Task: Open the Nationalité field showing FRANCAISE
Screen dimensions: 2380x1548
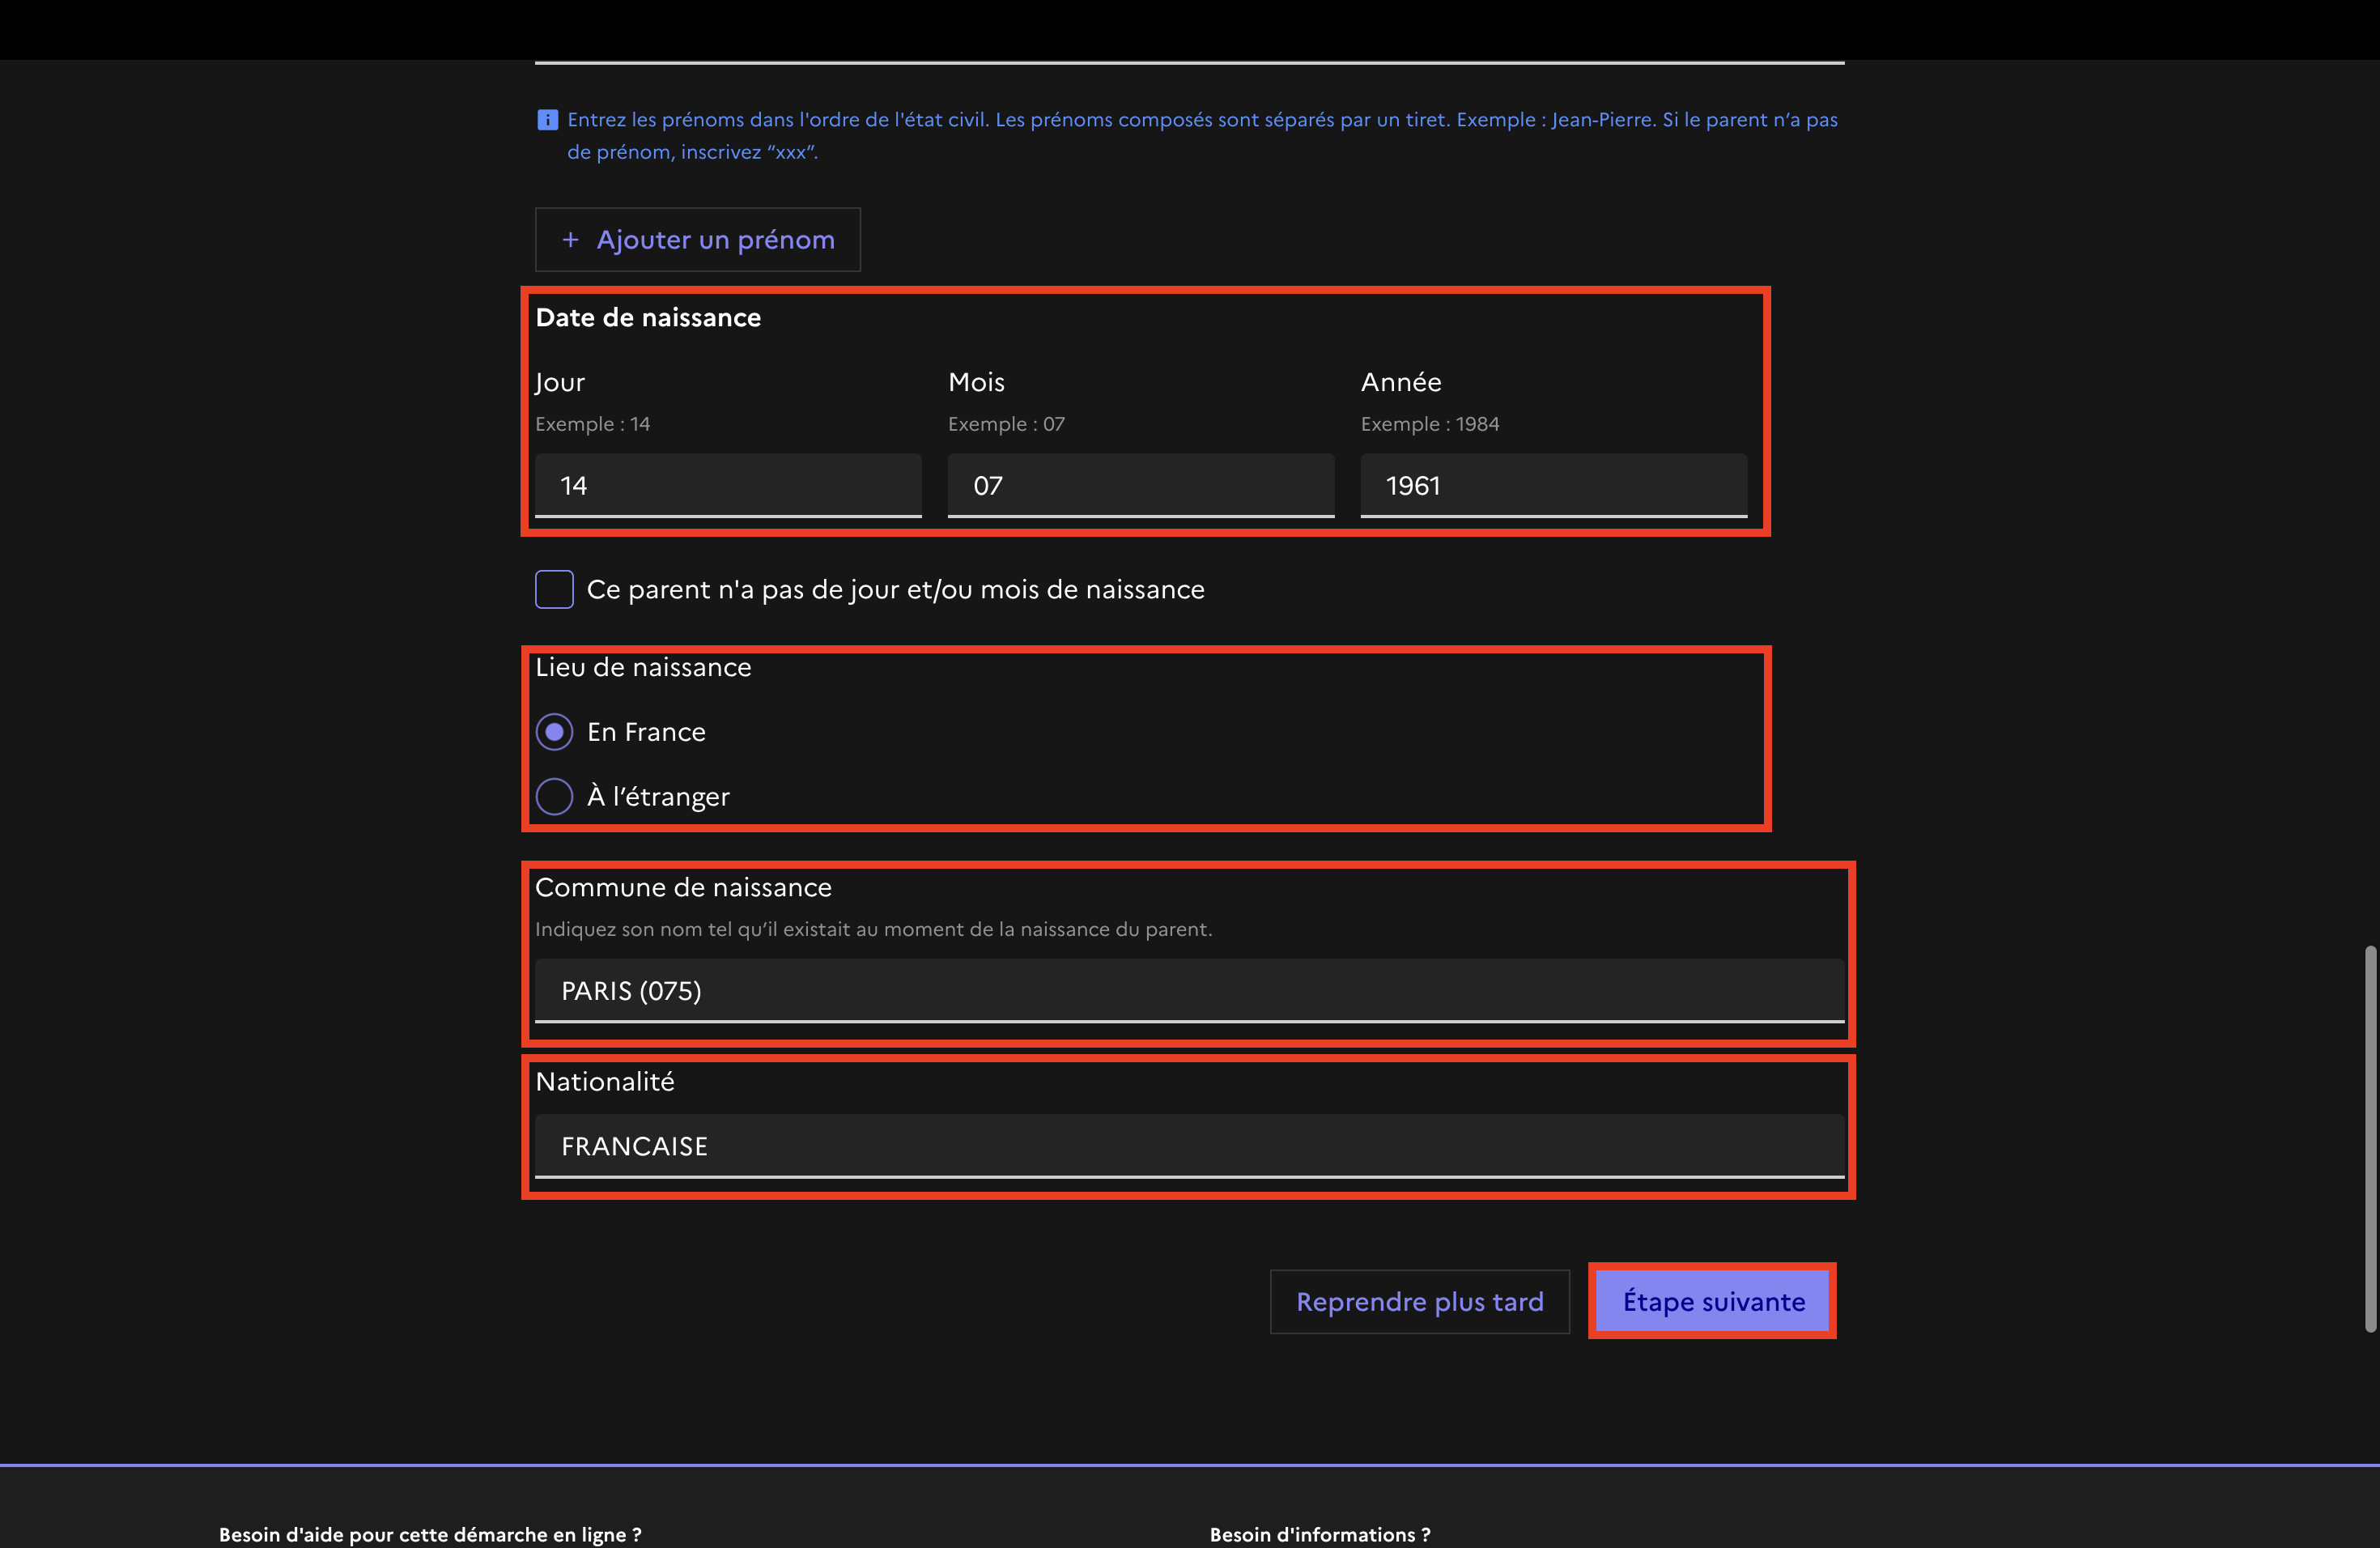Action: tap(1188, 1146)
